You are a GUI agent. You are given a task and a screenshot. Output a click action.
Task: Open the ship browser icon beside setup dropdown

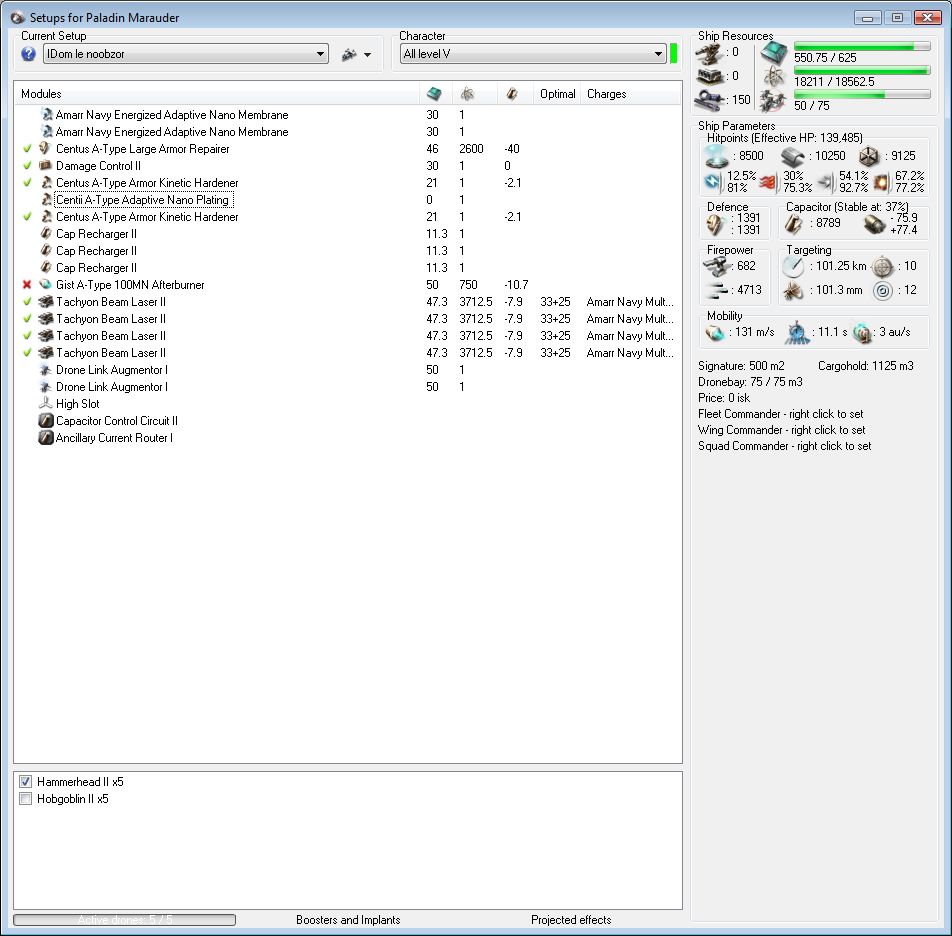tap(349, 55)
